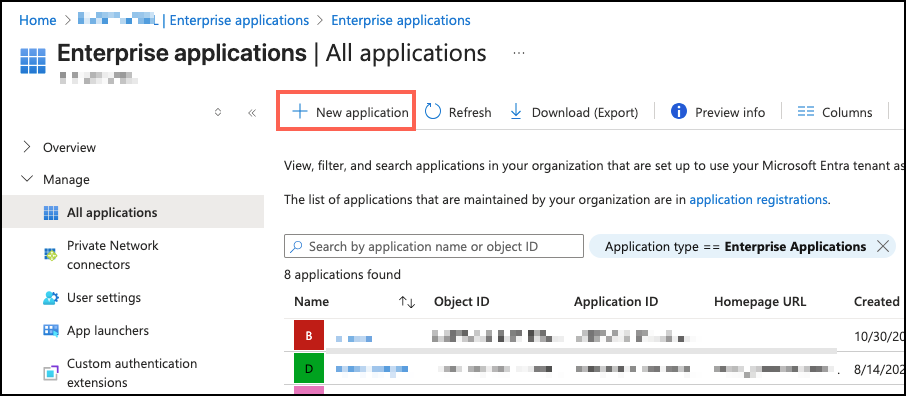Click the Columns layout icon

click(805, 112)
